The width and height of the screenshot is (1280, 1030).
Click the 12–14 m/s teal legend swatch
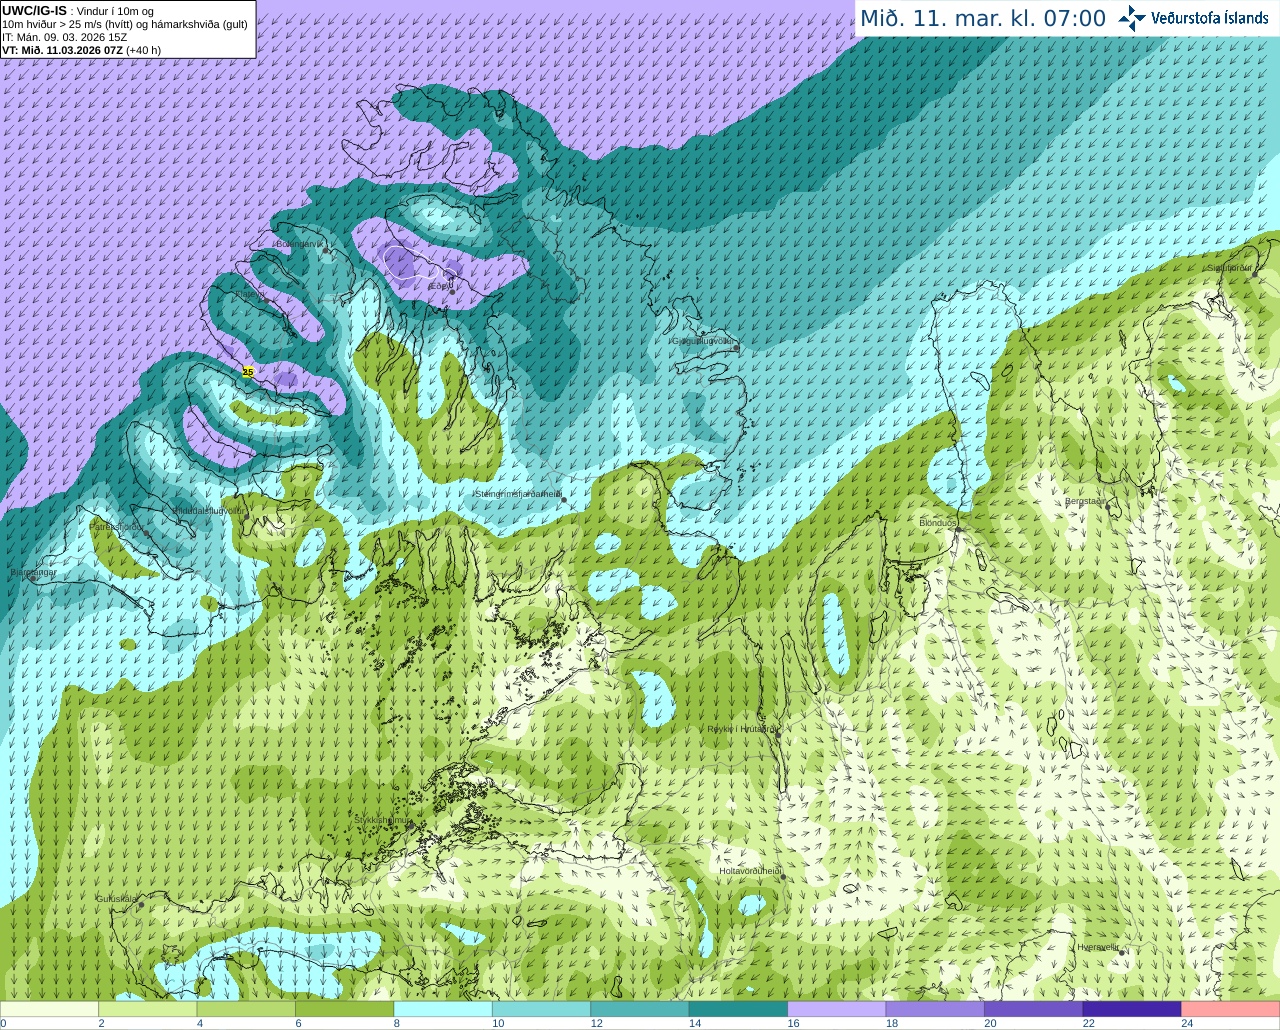[640, 1009]
